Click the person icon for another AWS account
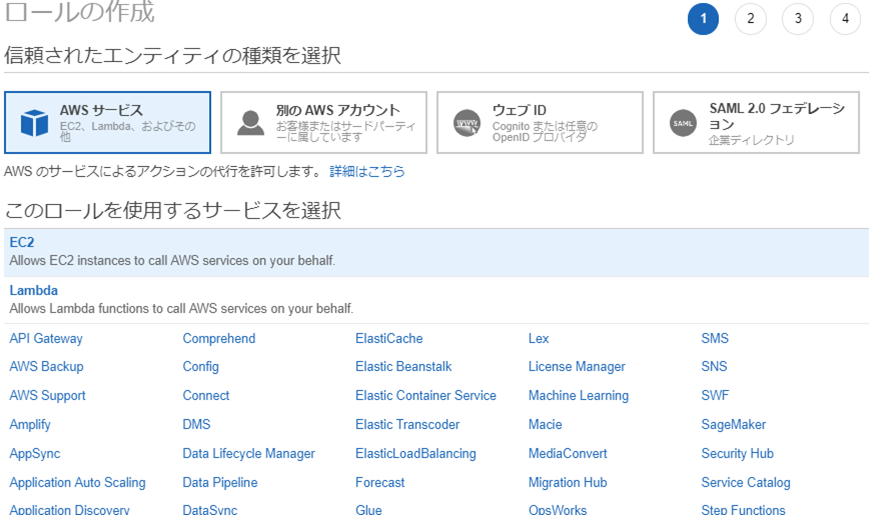 pyautogui.click(x=250, y=122)
